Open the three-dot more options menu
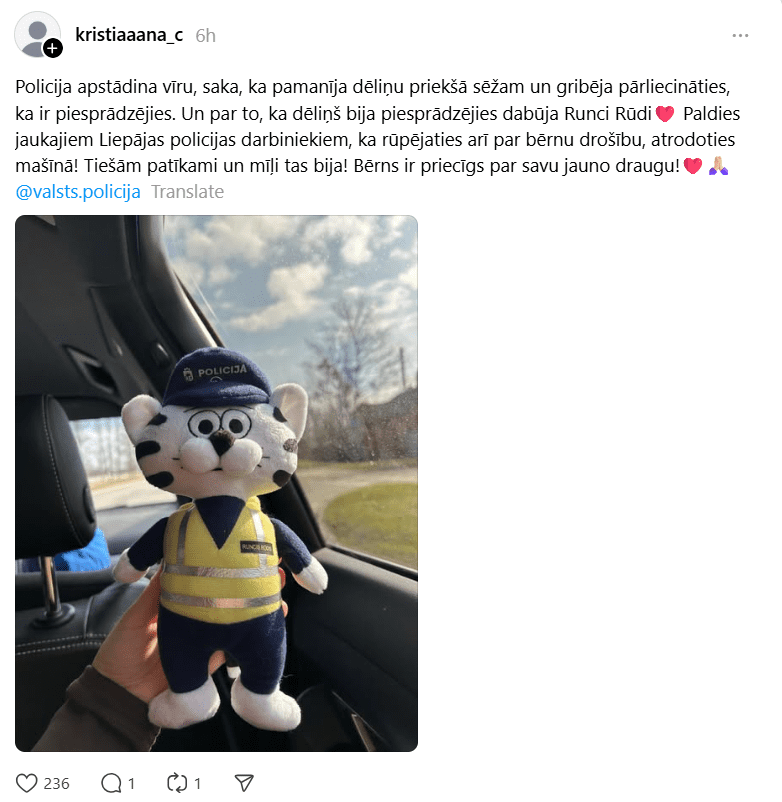The width and height of the screenshot is (782, 802). [740, 35]
